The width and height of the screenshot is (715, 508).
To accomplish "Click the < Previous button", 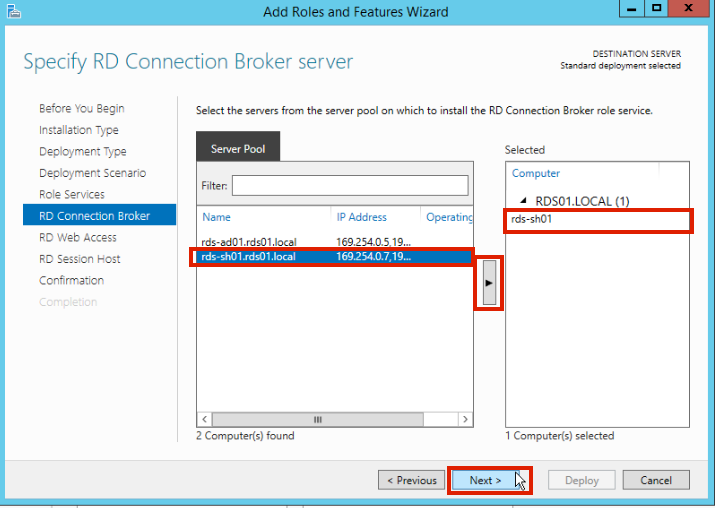I will 411,480.
